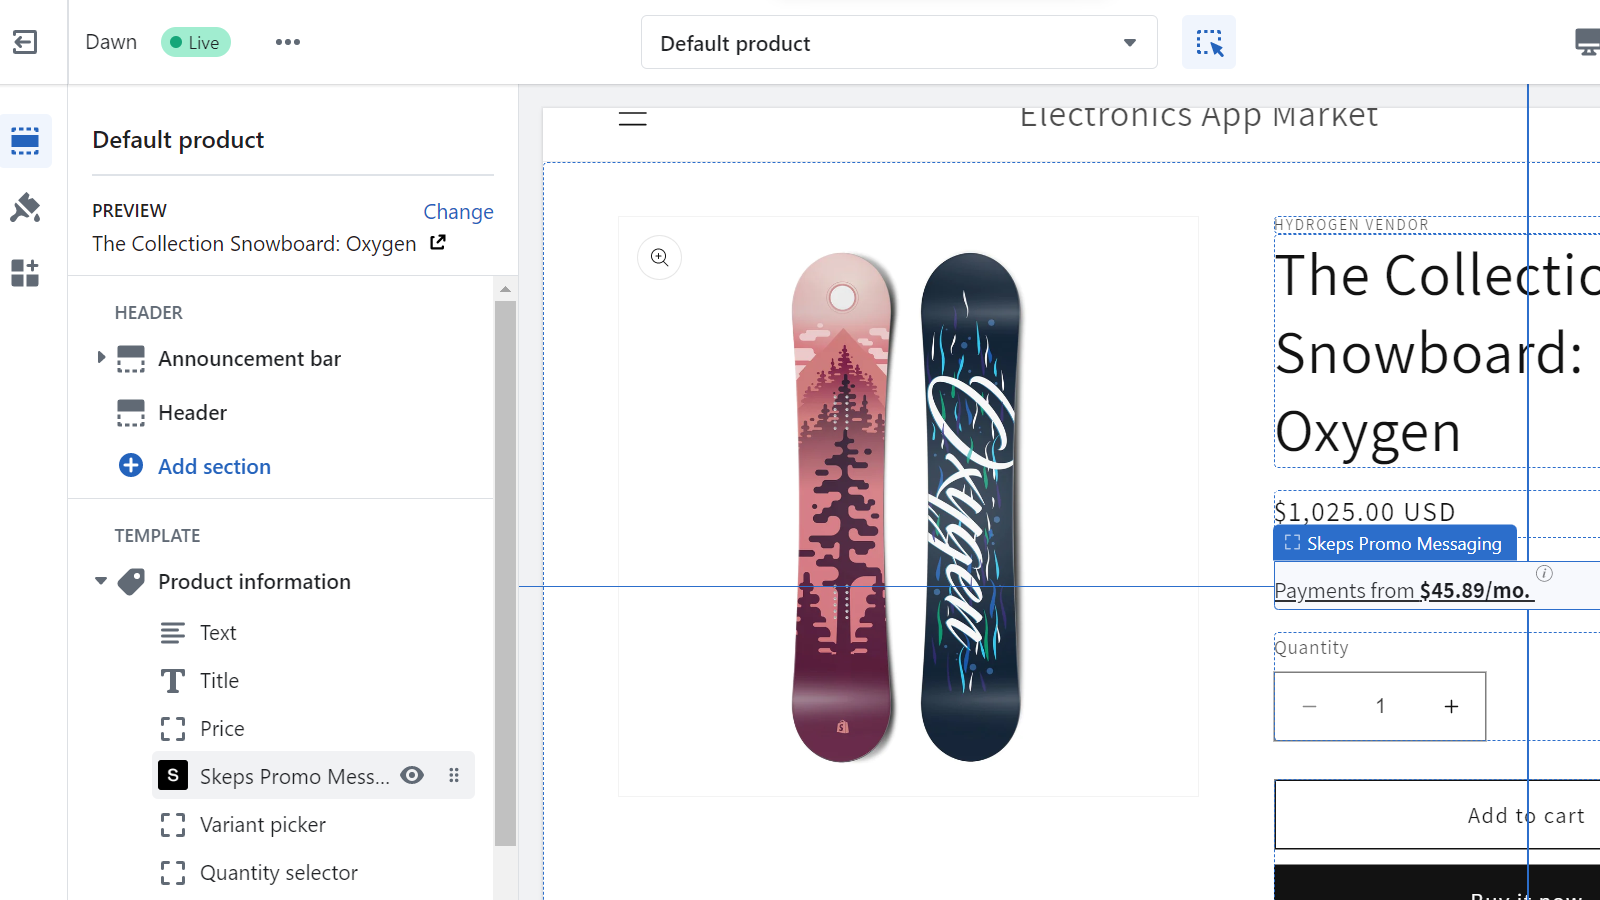The height and width of the screenshot is (900, 1600).
Task: Click the sidebar scrollbar thumb
Action: [505, 573]
